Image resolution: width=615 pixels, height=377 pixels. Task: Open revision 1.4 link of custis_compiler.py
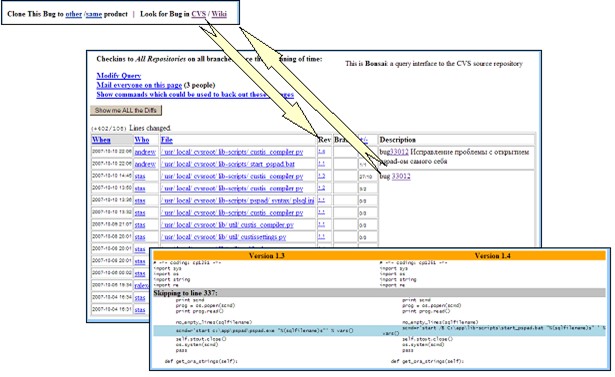click(x=322, y=152)
